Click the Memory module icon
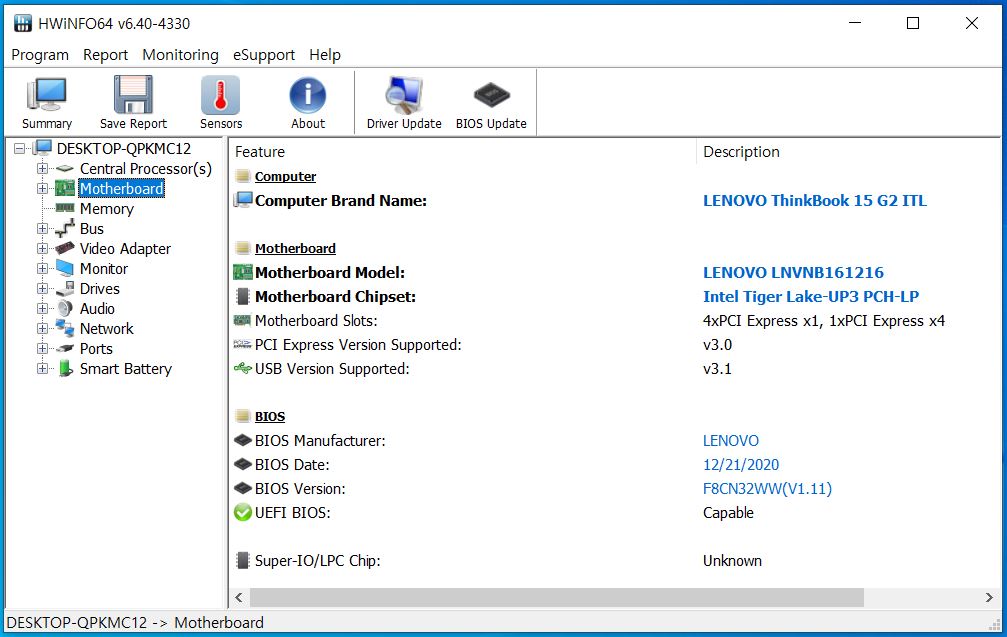 [x=65, y=207]
